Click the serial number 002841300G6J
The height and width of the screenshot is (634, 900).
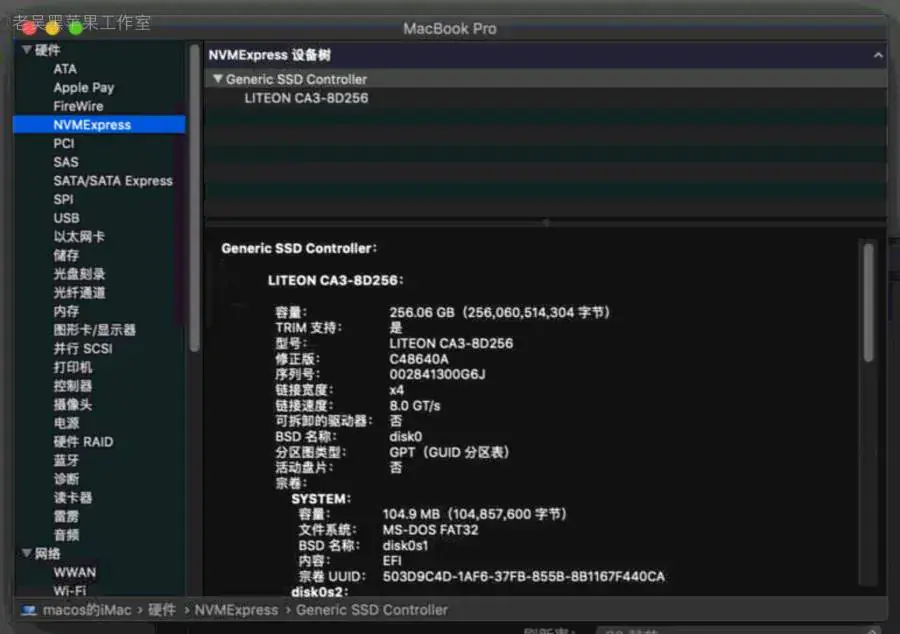437,374
